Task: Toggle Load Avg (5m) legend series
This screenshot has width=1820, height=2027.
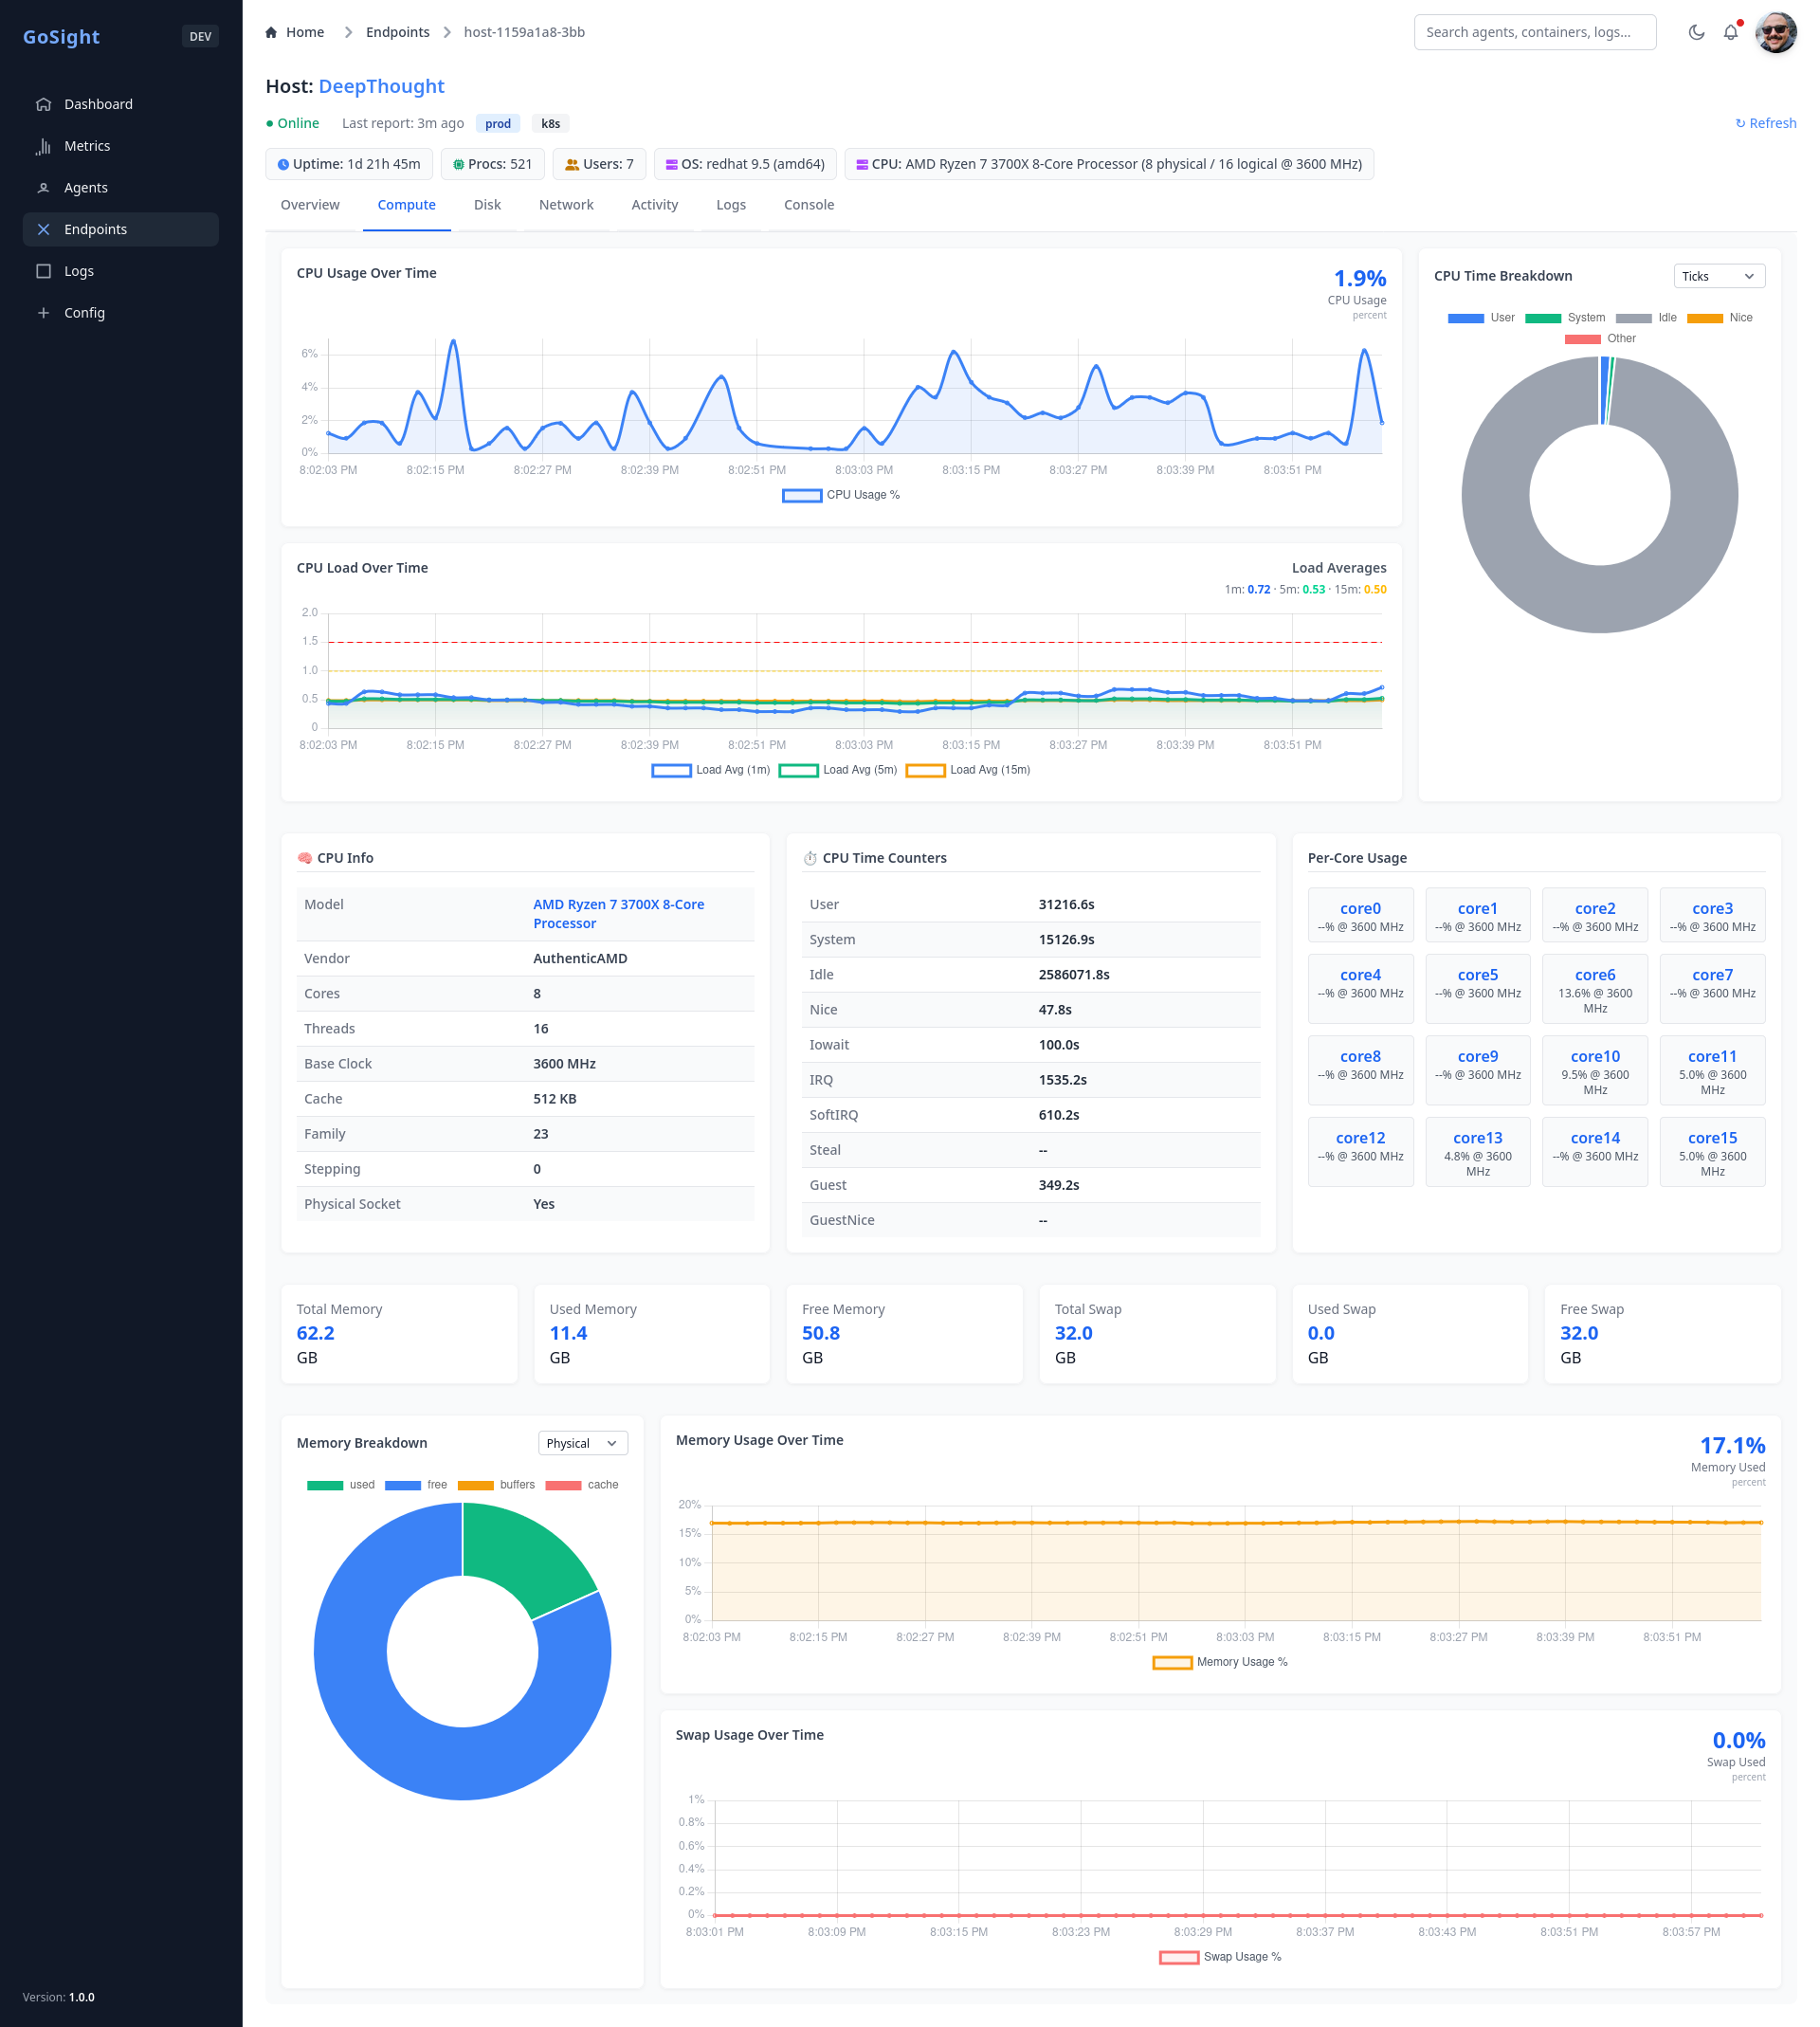Action: coord(838,770)
